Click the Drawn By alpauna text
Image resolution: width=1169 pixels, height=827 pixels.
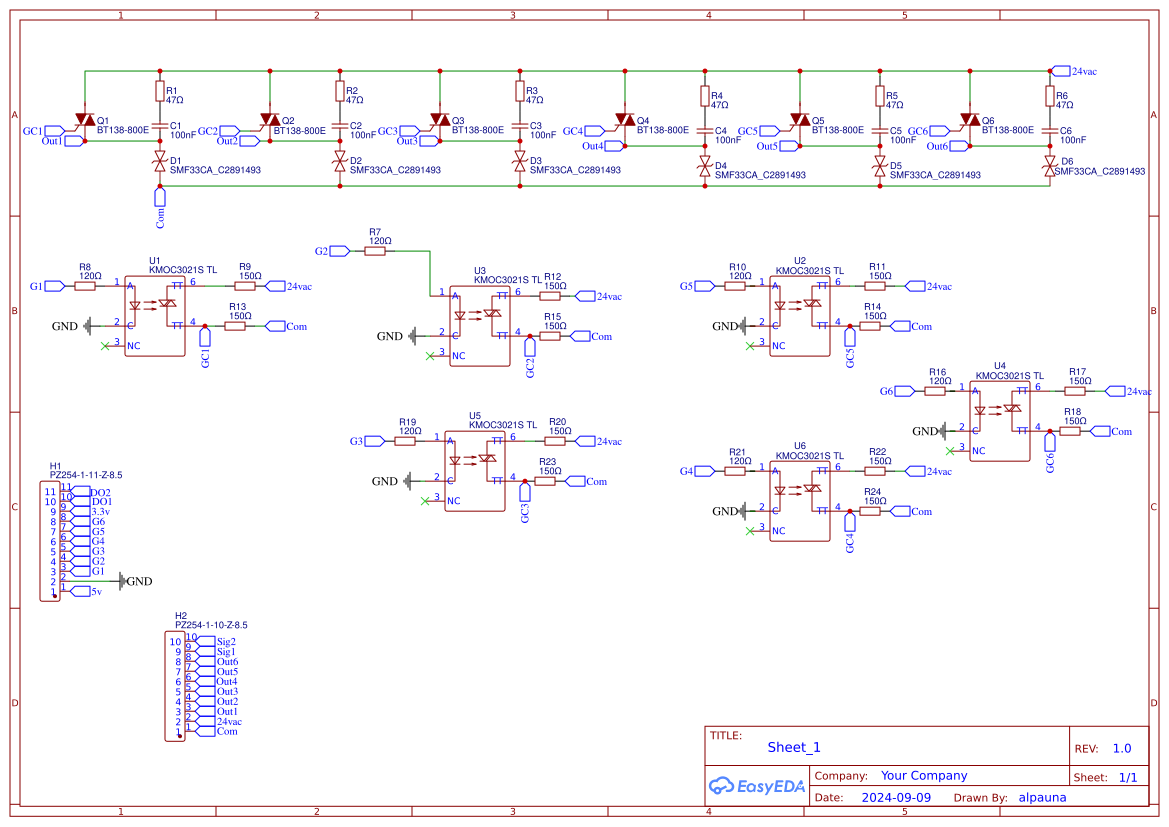1043,797
